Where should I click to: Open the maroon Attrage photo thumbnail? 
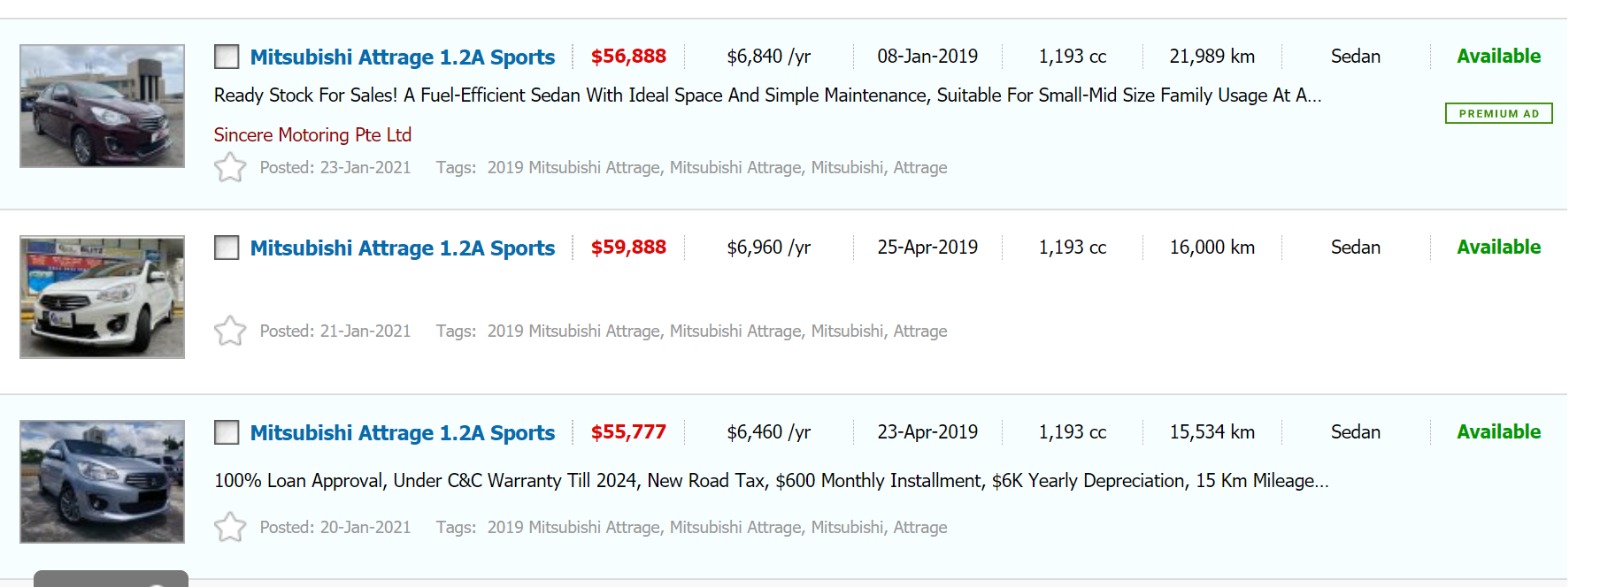[x=102, y=106]
